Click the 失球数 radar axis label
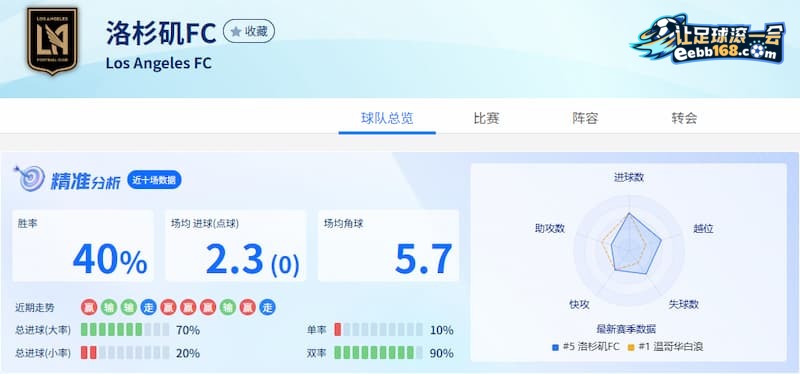The height and width of the screenshot is (374, 800). click(684, 305)
